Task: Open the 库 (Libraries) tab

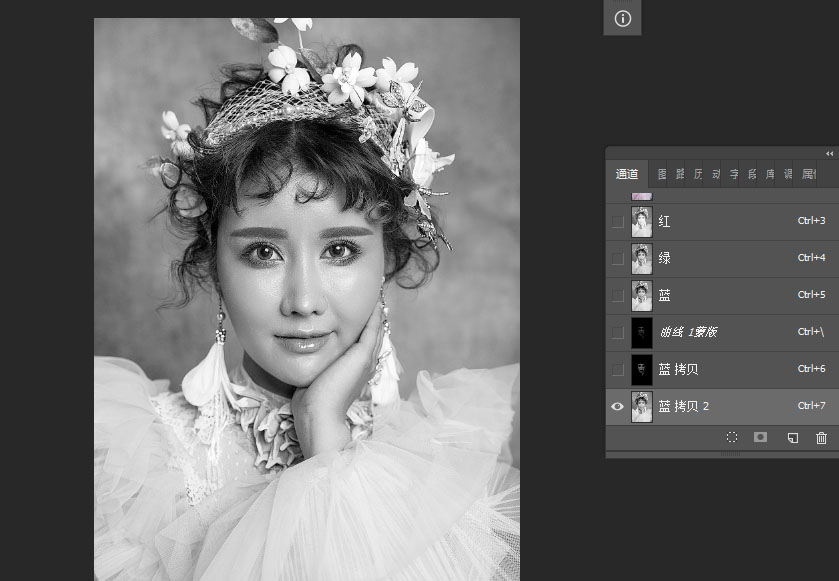Action: pos(769,174)
